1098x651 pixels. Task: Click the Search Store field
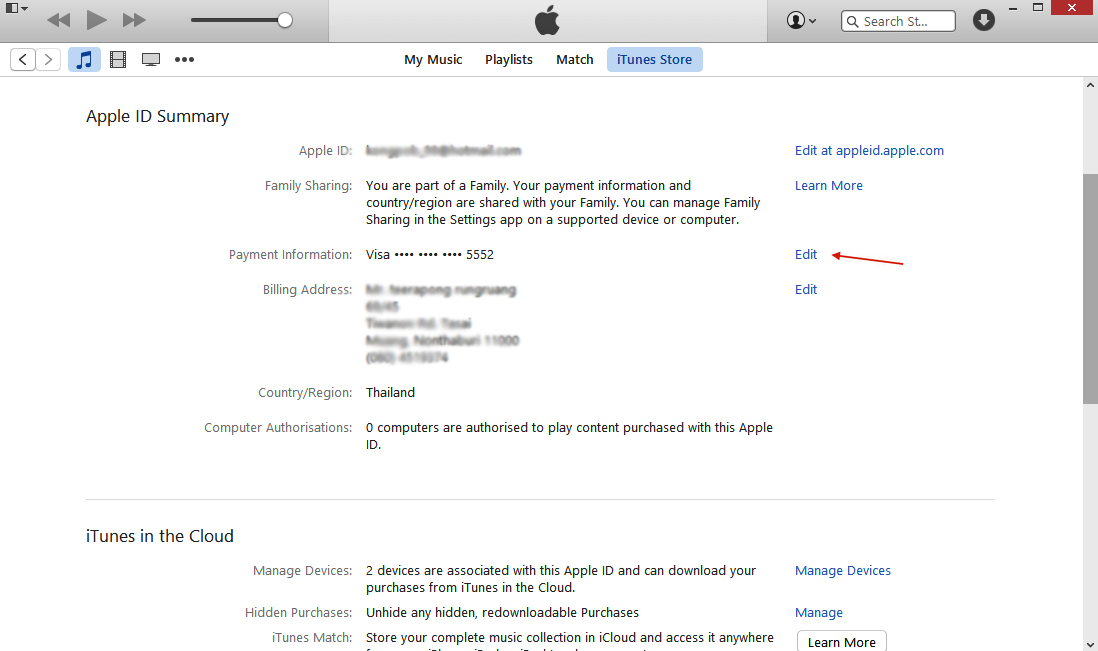point(898,21)
